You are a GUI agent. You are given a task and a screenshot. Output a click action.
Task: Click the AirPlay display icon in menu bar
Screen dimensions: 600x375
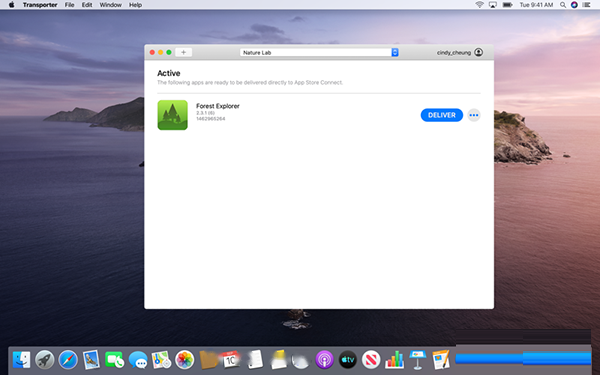493,5
